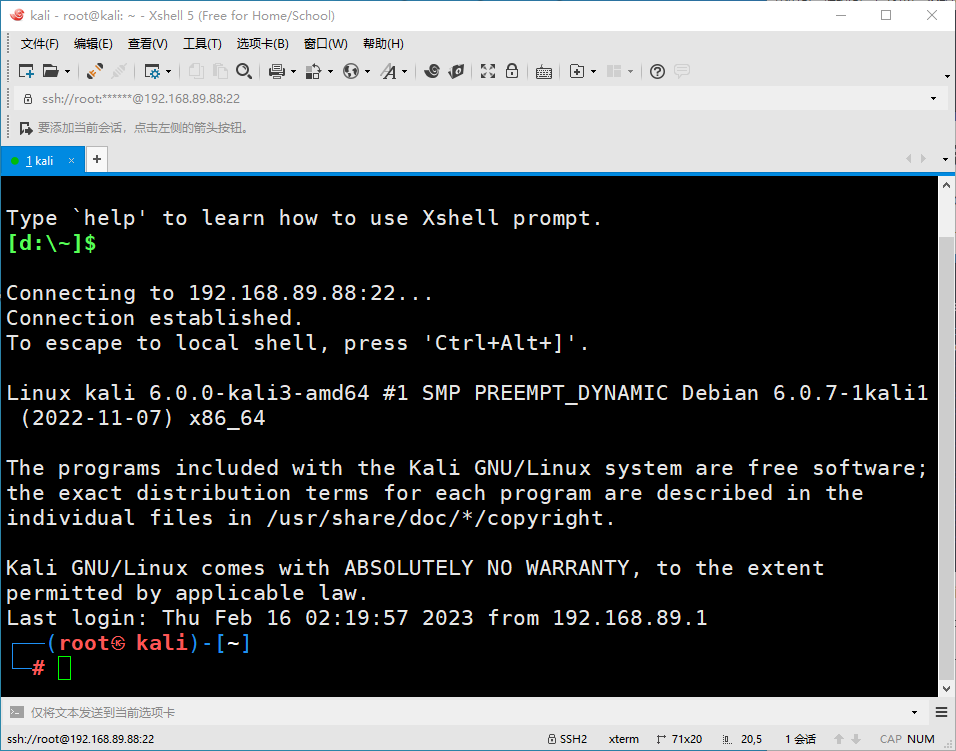Click the Disconnect plug icon
The width and height of the screenshot is (956, 751).
pyautogui.click(x=95, y=71)
